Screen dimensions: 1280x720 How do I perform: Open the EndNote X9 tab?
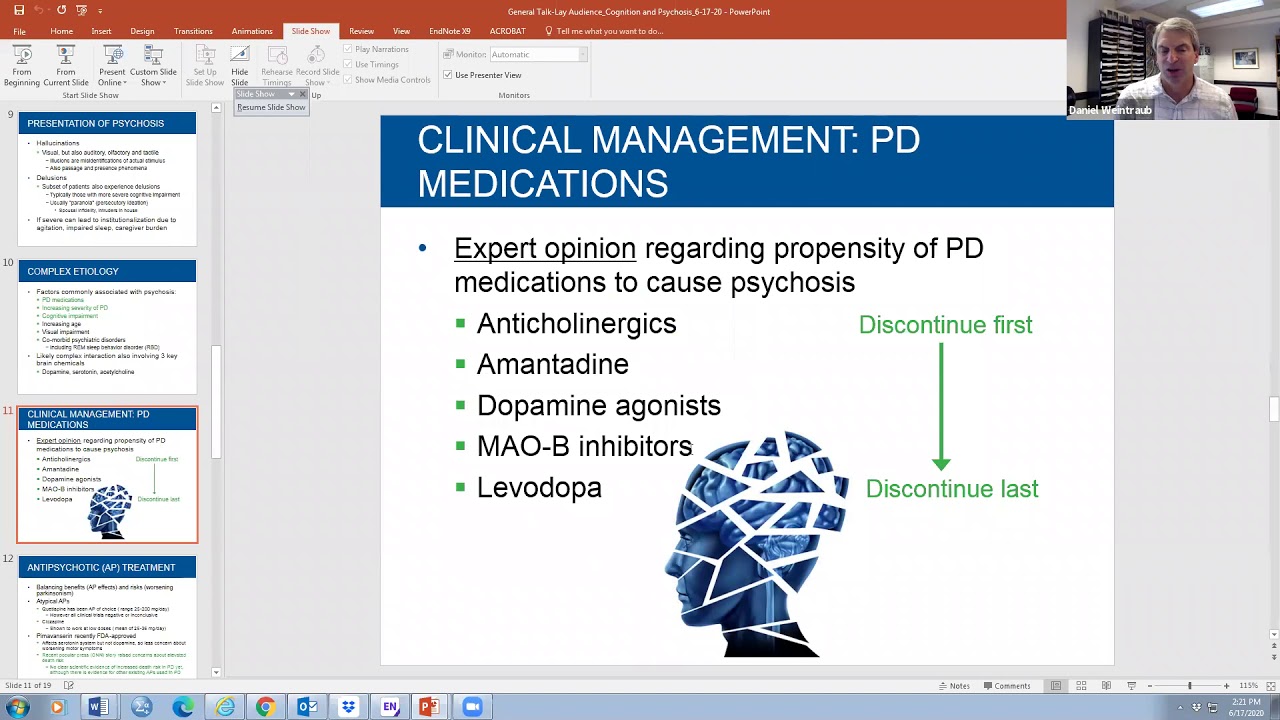coord(450,31)
